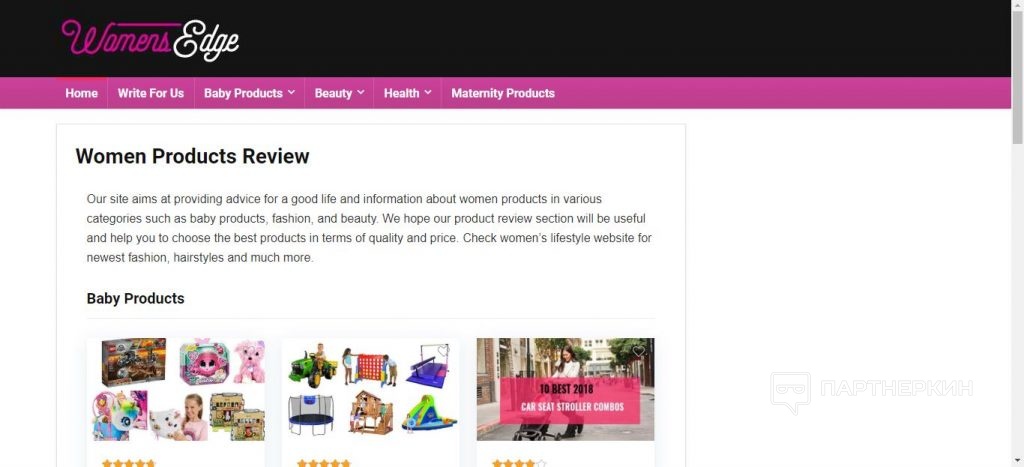
Task: Click the Baby Products section heading
Action: [x=136, y=298]
